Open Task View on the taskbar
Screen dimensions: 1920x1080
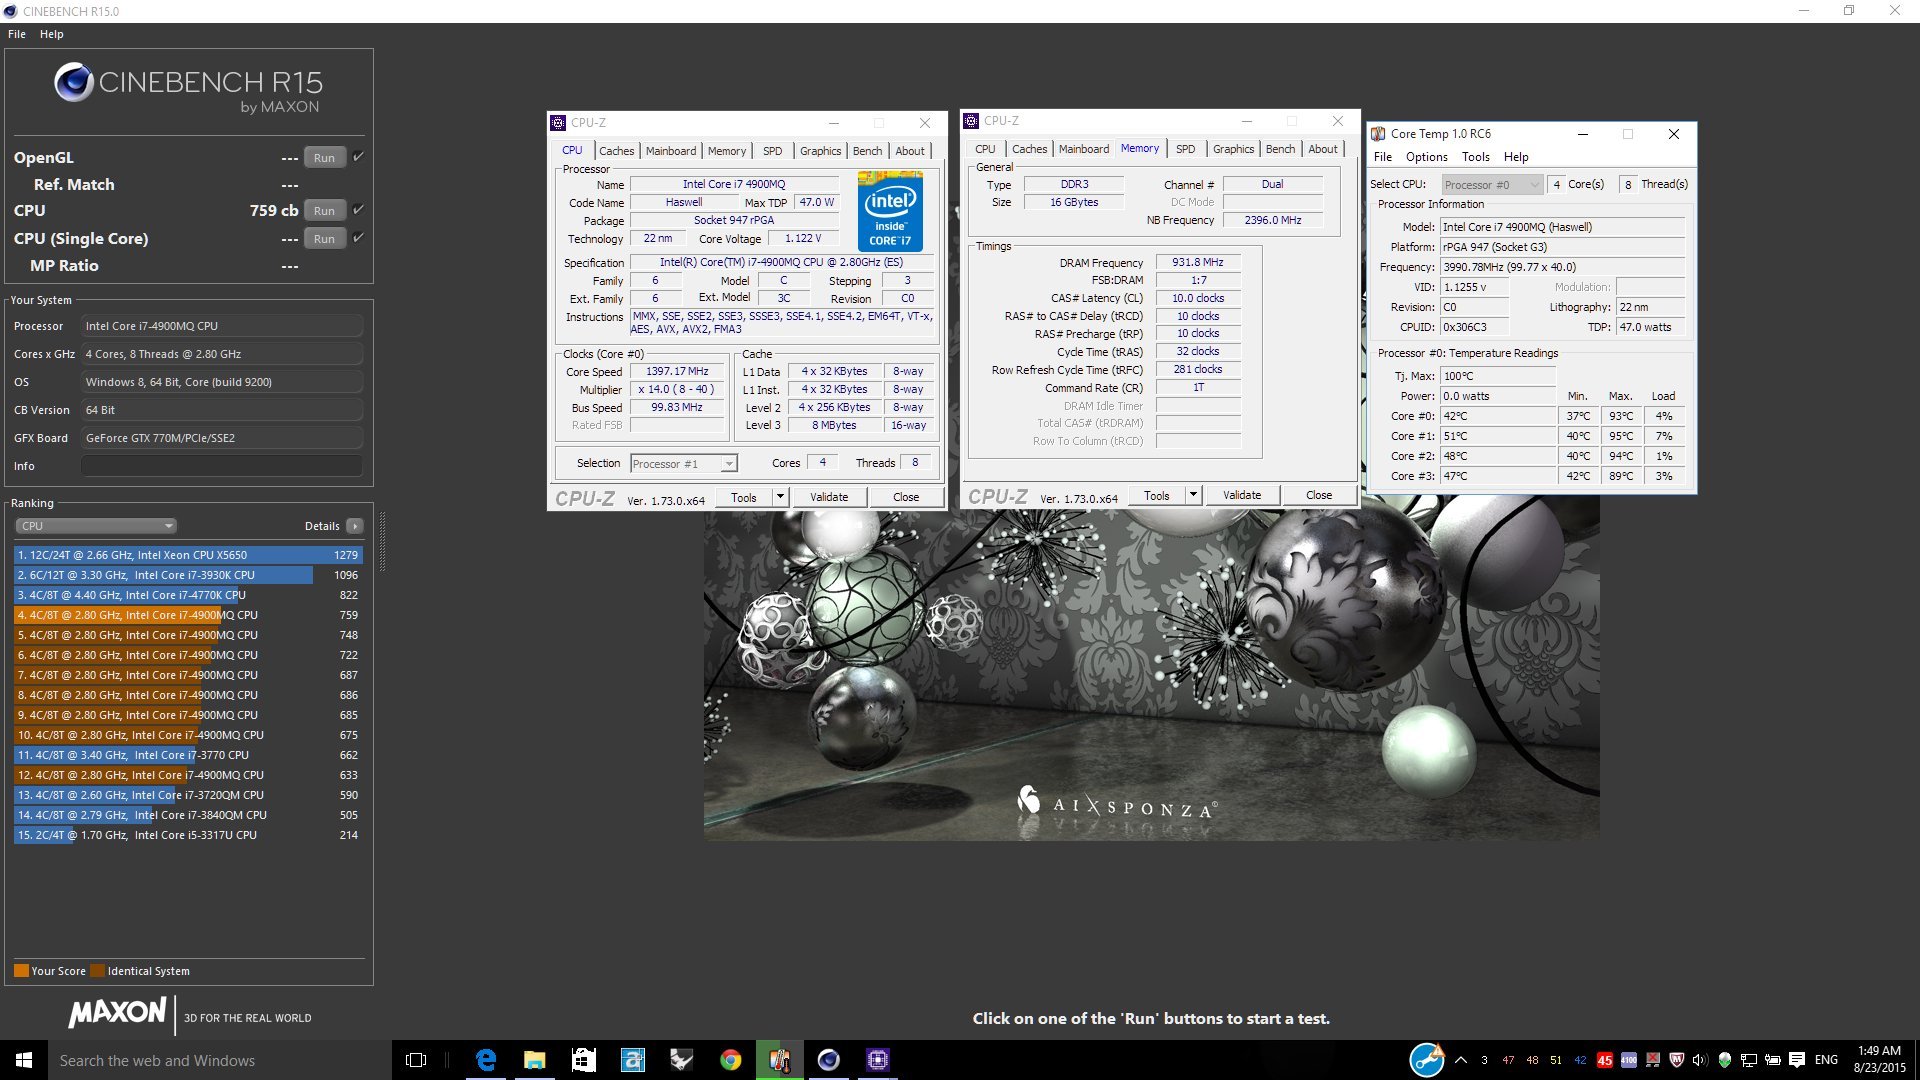pos(416,1060)
